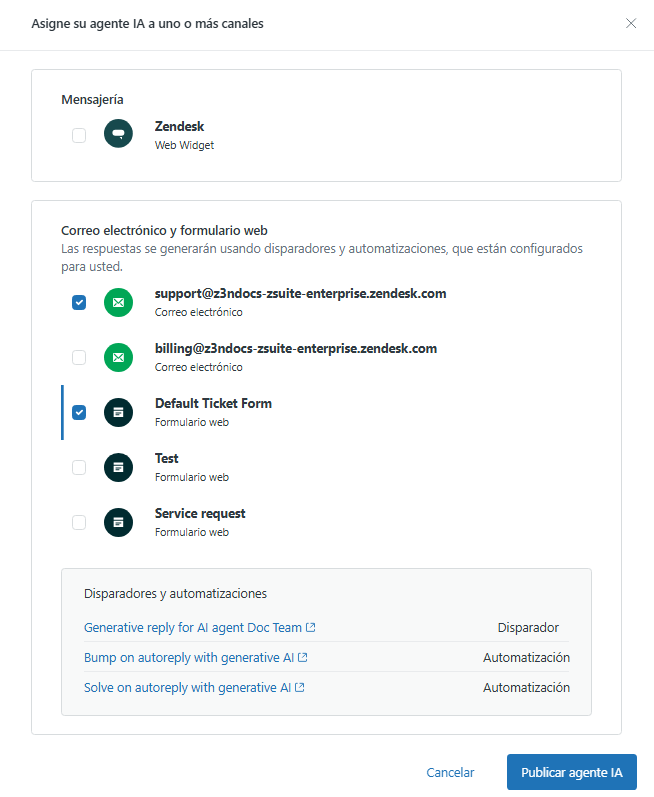The width and height of the screenshot is (654, 797).
Task: Click external link icon beside Solve on autoreply
Action: (x=300, y=688)
